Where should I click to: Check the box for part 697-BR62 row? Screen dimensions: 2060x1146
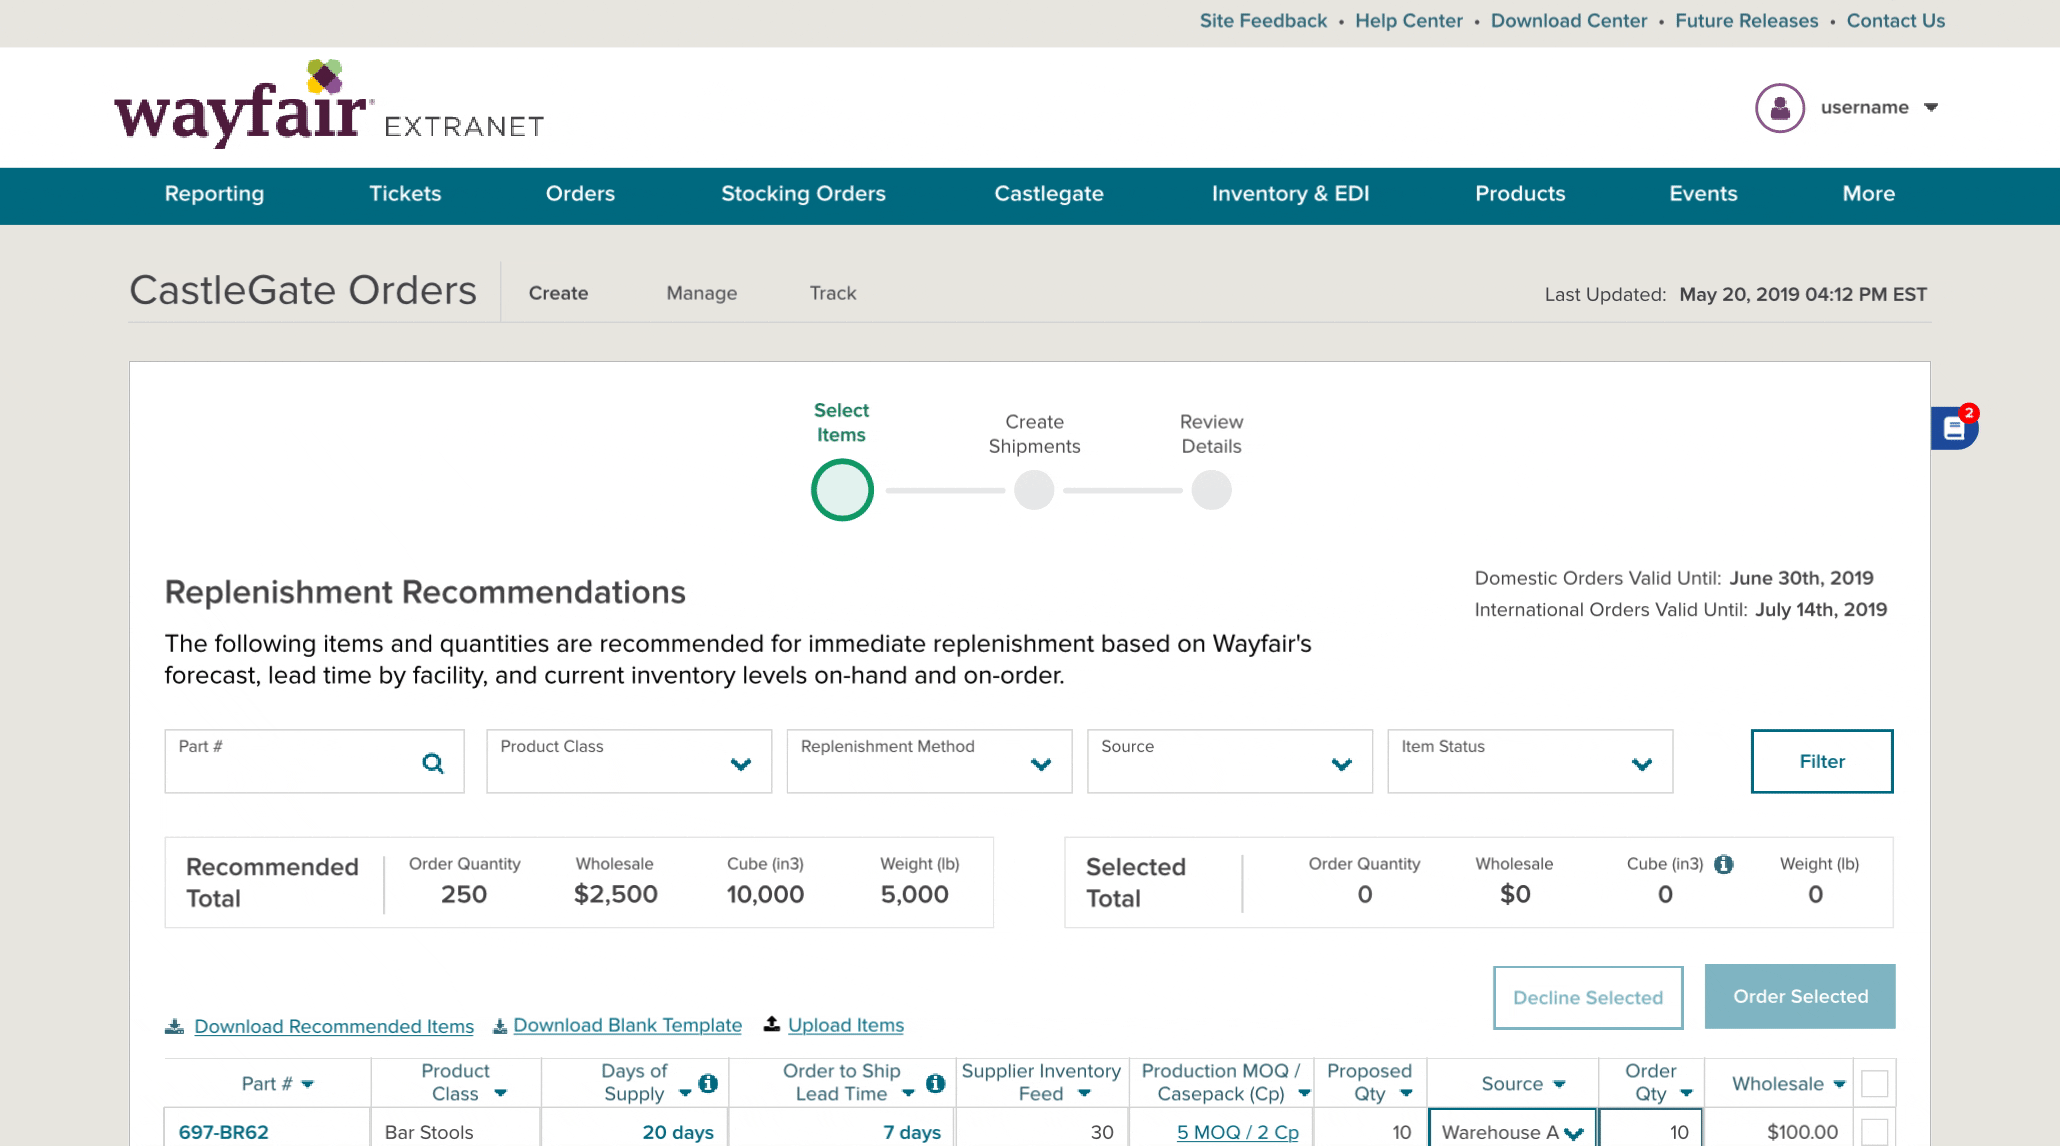point(1874,1131)
